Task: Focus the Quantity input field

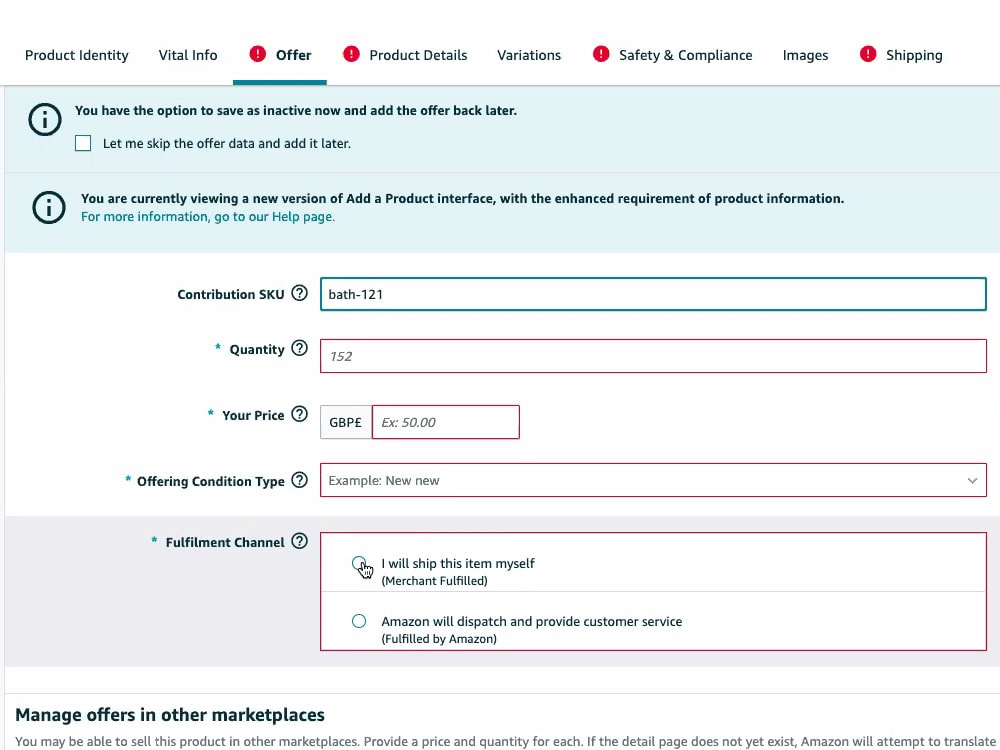Action: point(653,356)
